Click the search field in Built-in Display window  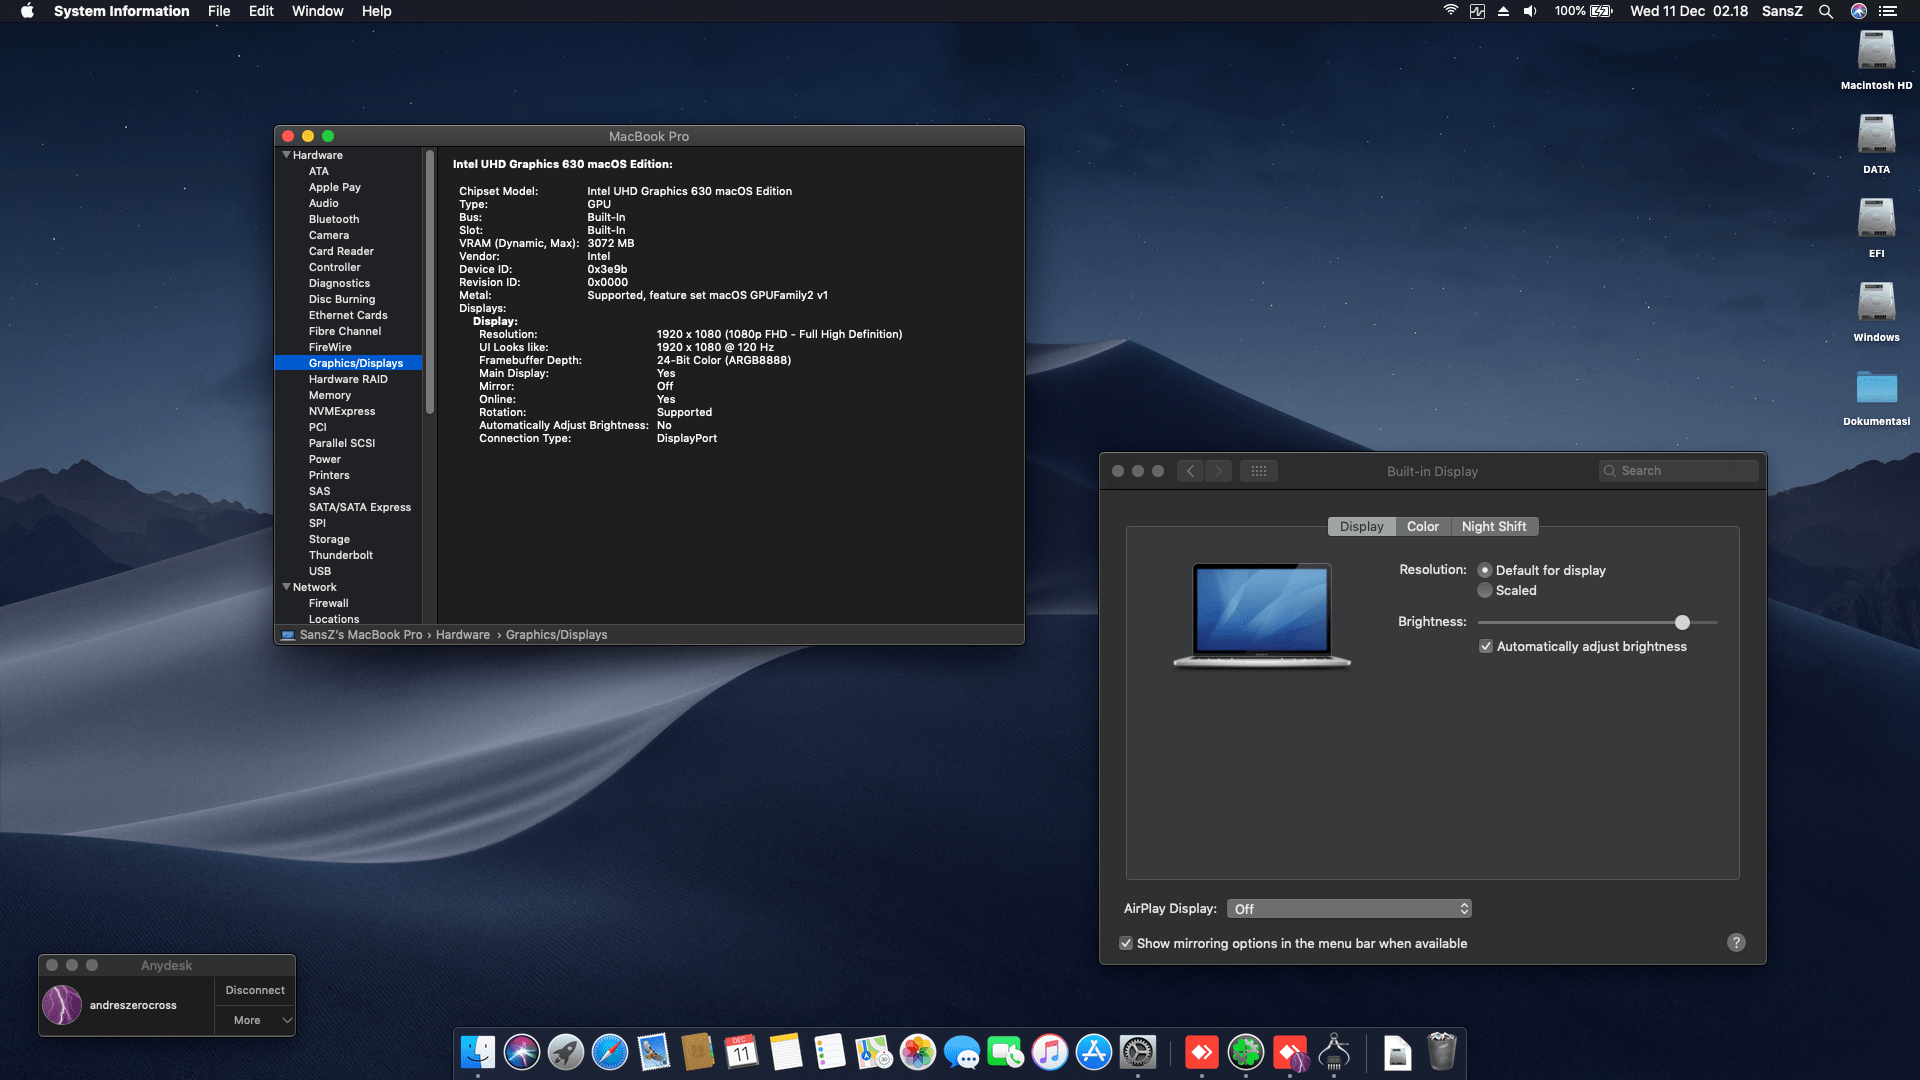pos(1679,470)
